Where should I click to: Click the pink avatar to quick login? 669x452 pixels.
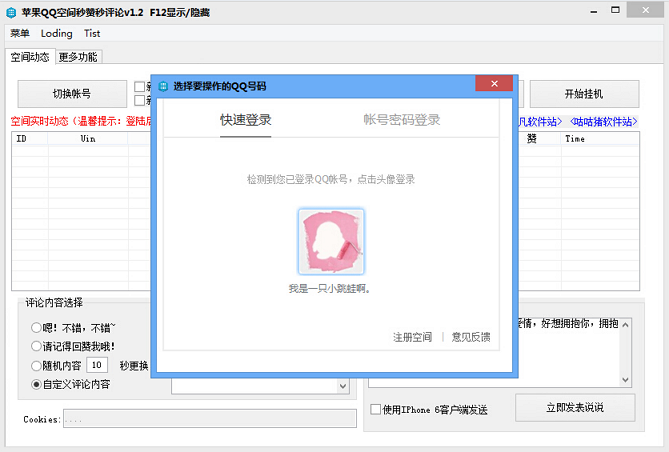331,242
